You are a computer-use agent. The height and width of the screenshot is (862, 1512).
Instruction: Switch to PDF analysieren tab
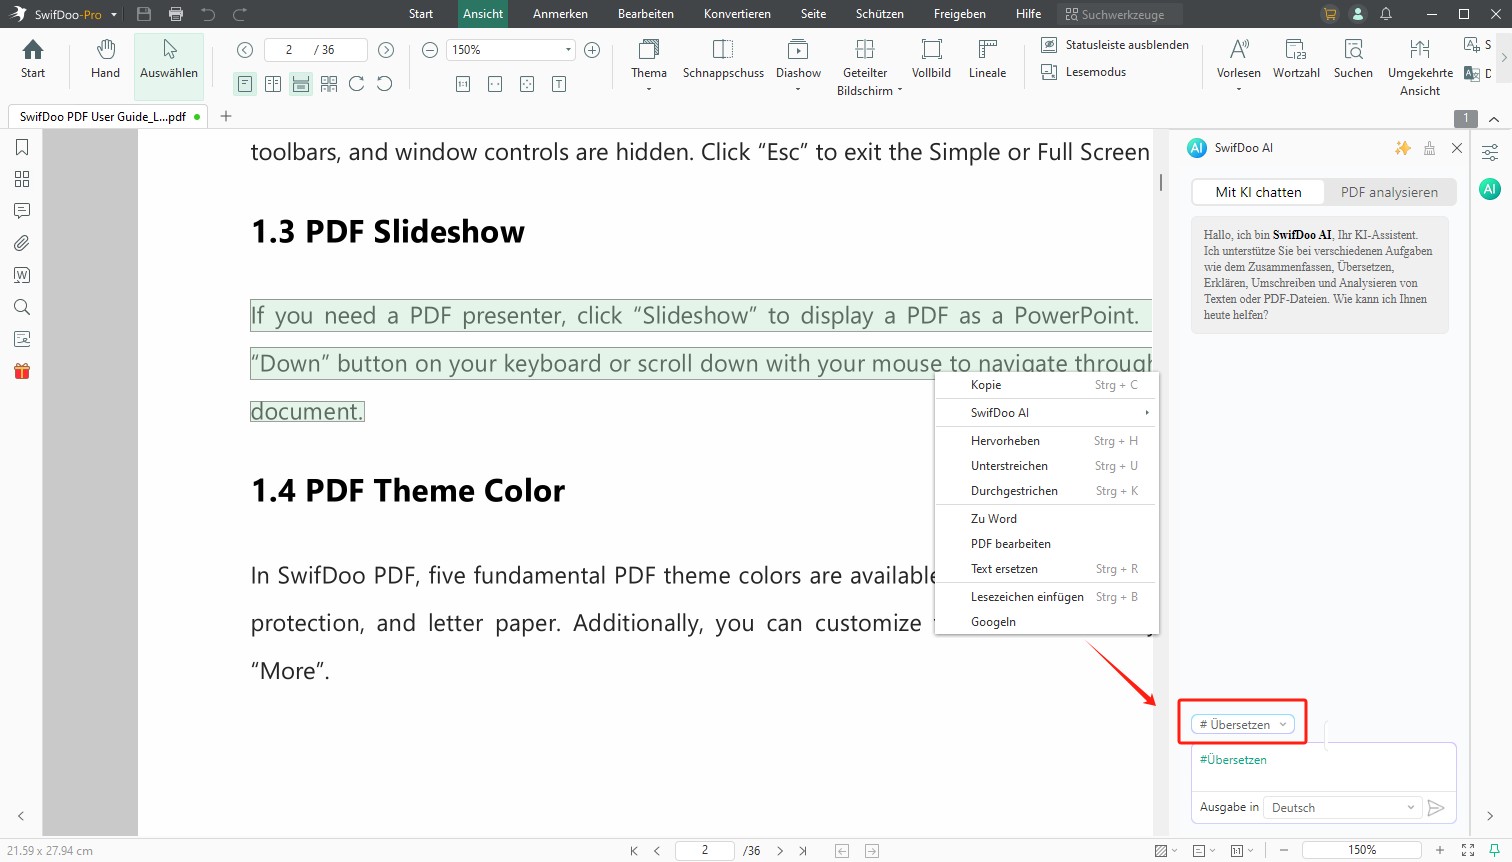coord(1389,192)
